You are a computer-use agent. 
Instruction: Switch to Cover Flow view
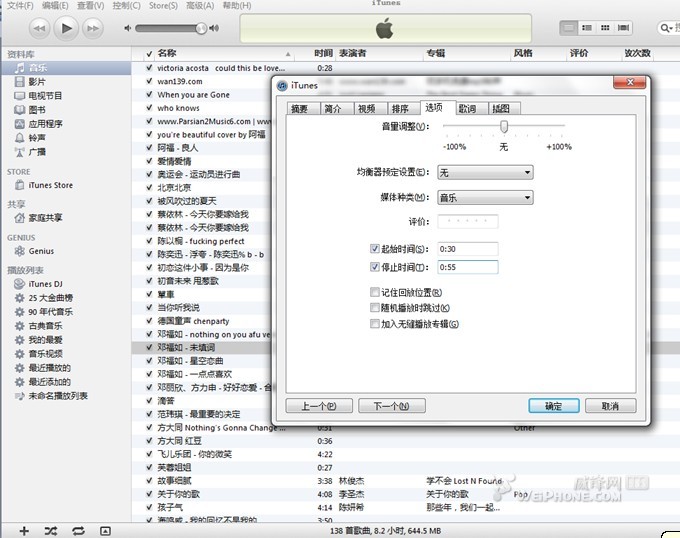(623, 28)
